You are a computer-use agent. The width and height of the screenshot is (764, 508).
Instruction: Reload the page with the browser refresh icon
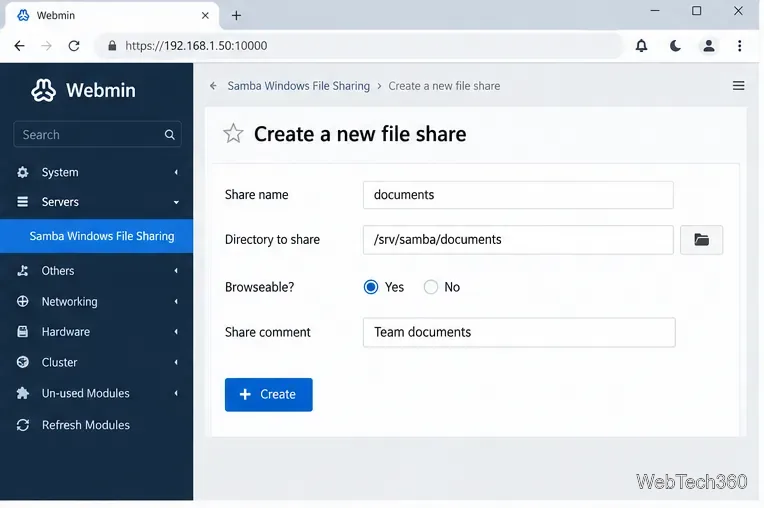[x=74, y=46]
